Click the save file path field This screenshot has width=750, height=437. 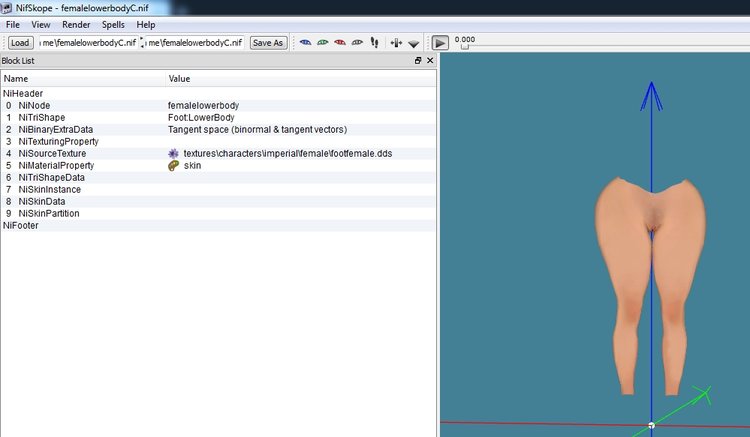[195, 43]
